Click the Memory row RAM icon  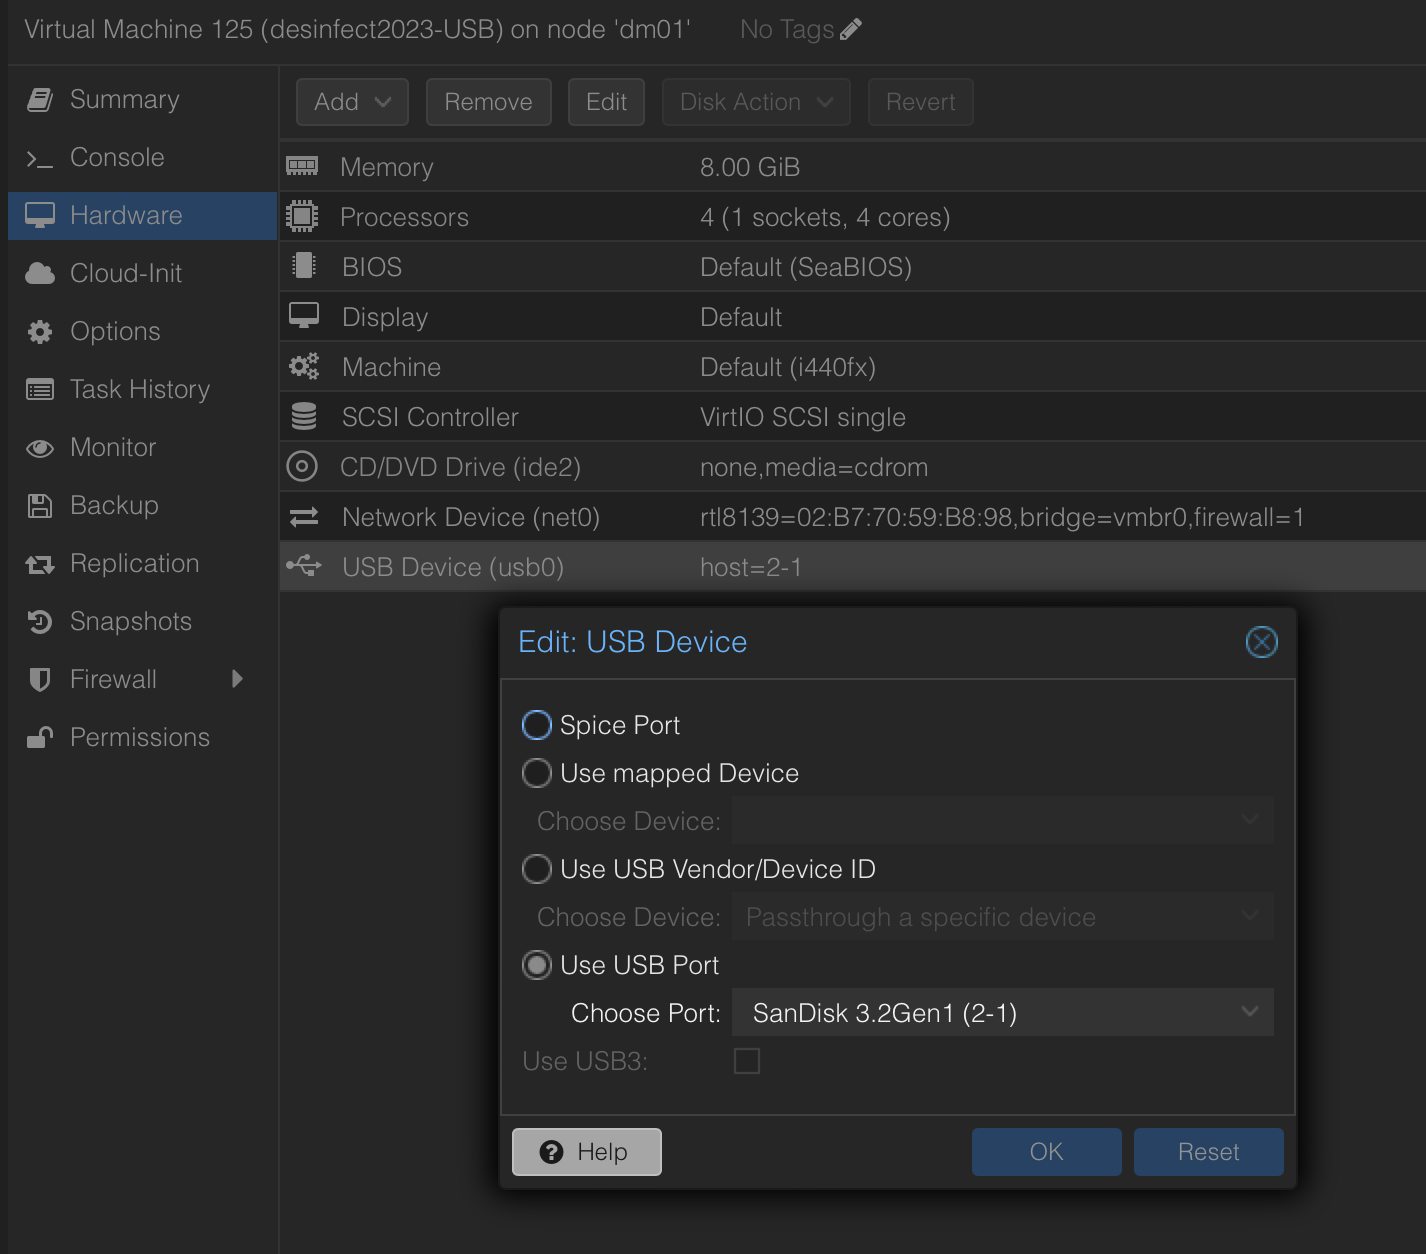(x=302, y=166)
